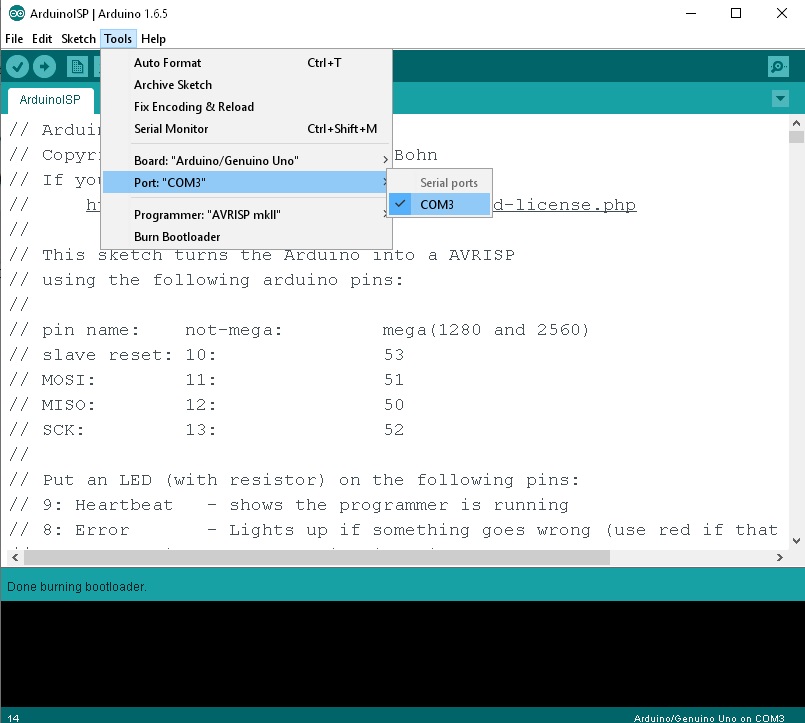Choose Auto Format menu entry

pos(246,63)
